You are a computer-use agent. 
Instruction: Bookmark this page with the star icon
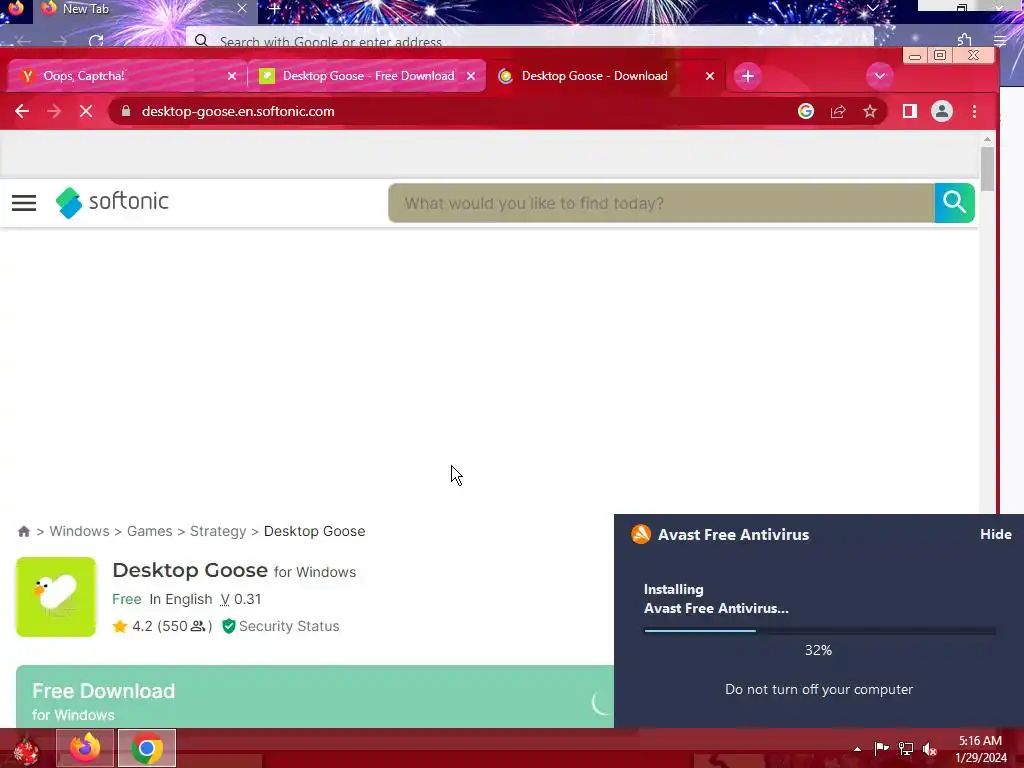tap(870, 111)
